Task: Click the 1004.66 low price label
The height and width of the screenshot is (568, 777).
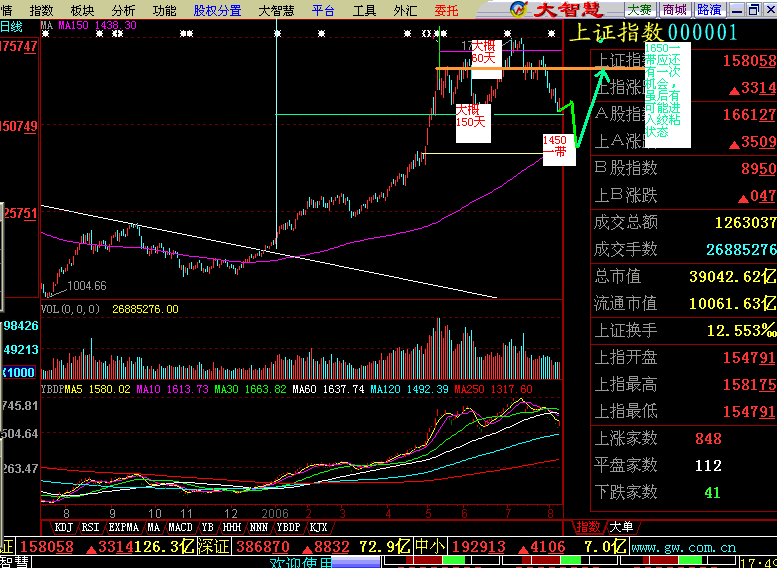Action: [x=87, y=286]
